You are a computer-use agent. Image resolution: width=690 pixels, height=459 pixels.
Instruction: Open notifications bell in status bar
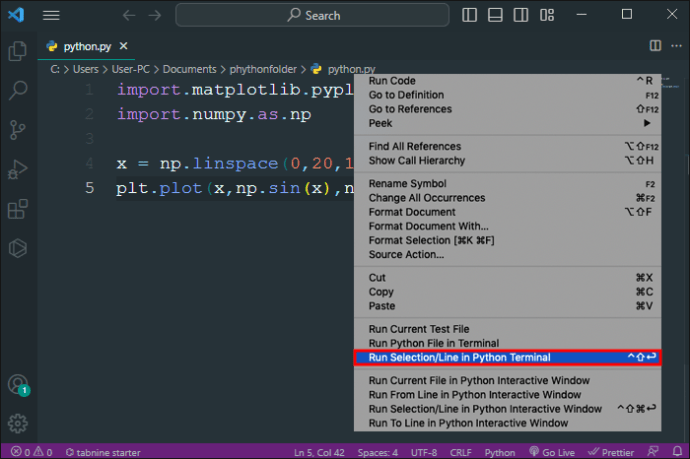tap(677, 452)
